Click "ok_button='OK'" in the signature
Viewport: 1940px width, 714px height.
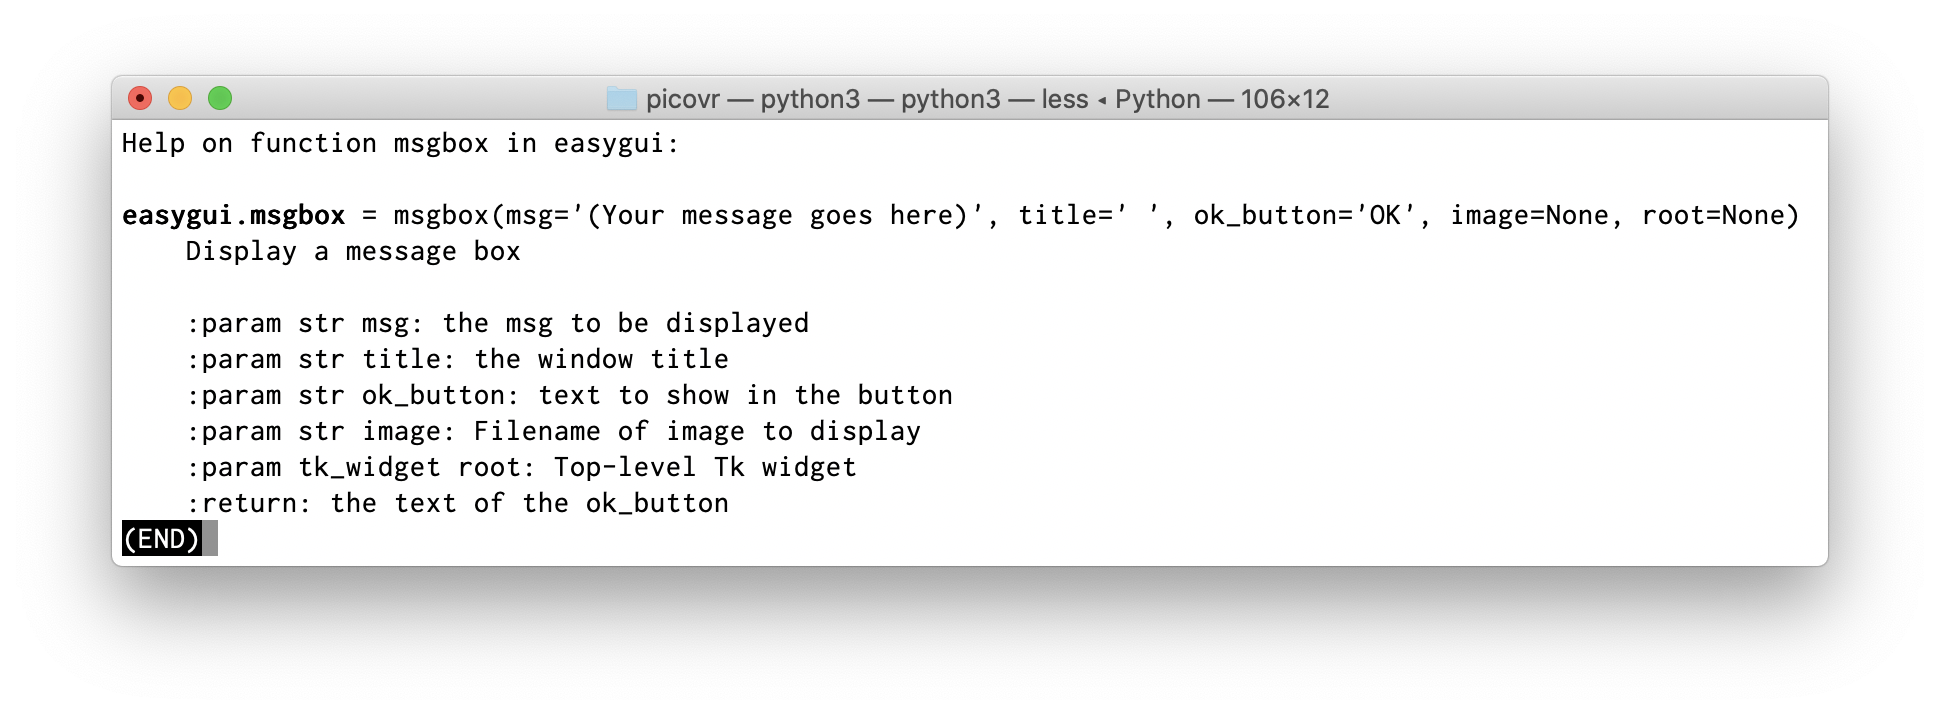coord(1304,215)
